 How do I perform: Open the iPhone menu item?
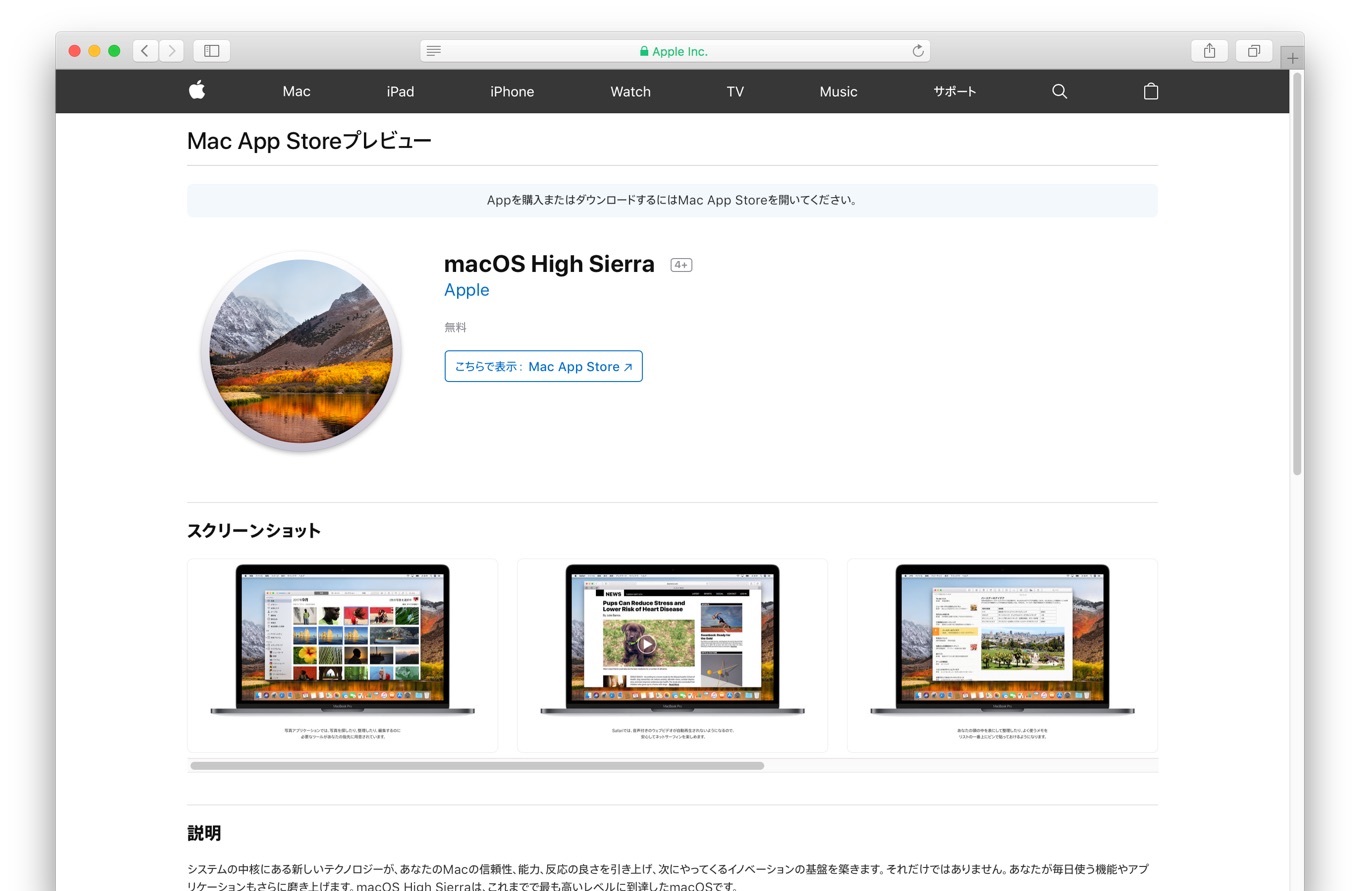512,91
